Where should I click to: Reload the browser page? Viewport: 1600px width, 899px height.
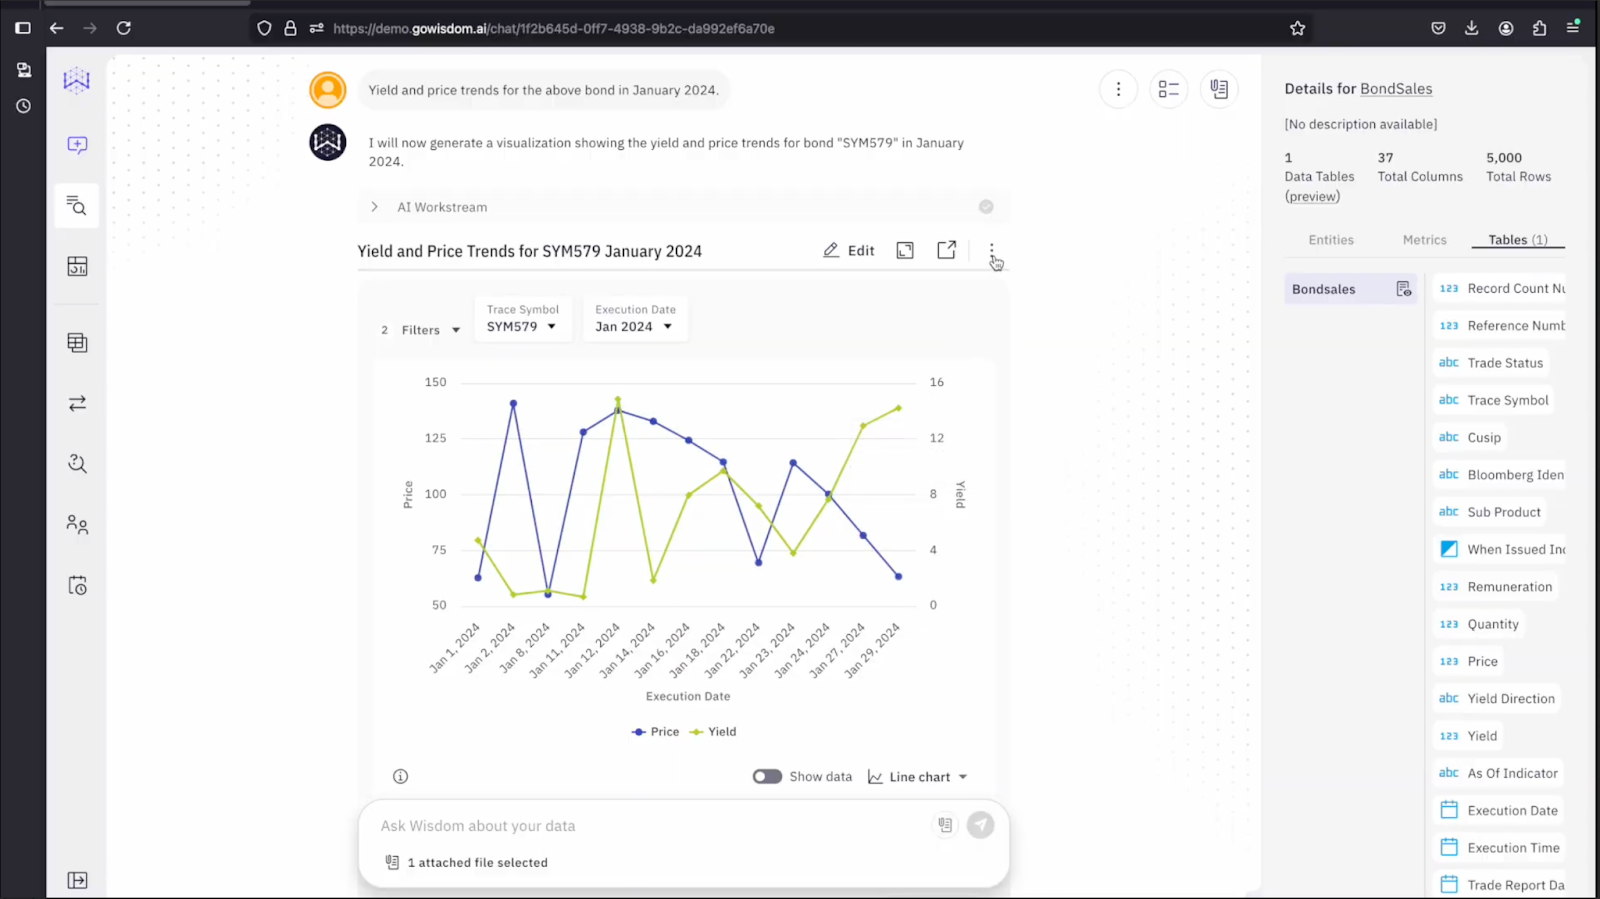[124, 28]
